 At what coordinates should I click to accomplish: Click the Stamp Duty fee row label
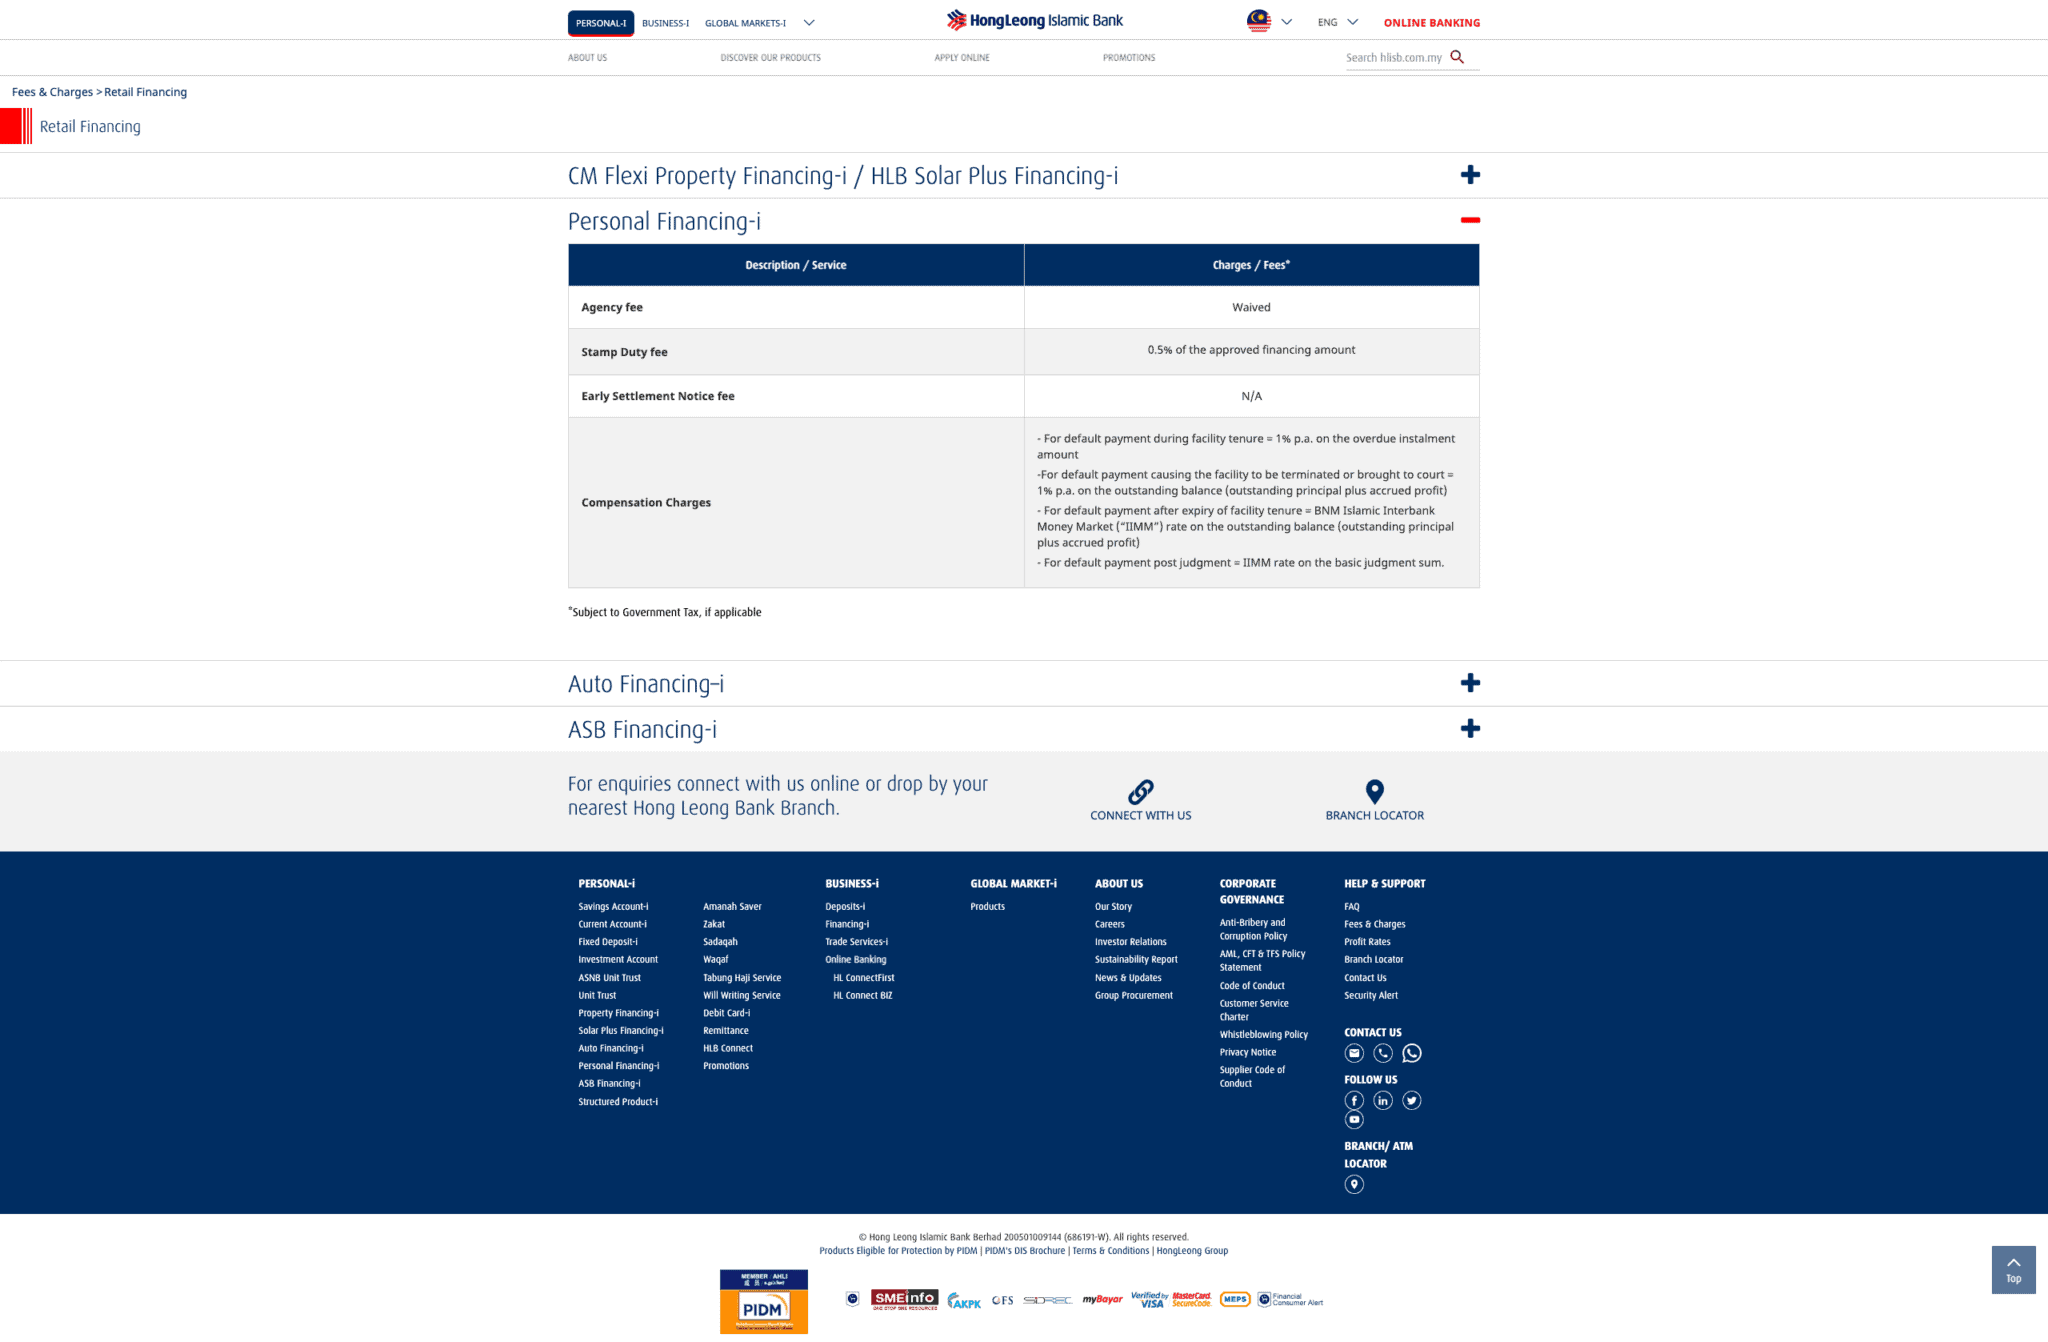pyautogui.click(x=624, y=352)
